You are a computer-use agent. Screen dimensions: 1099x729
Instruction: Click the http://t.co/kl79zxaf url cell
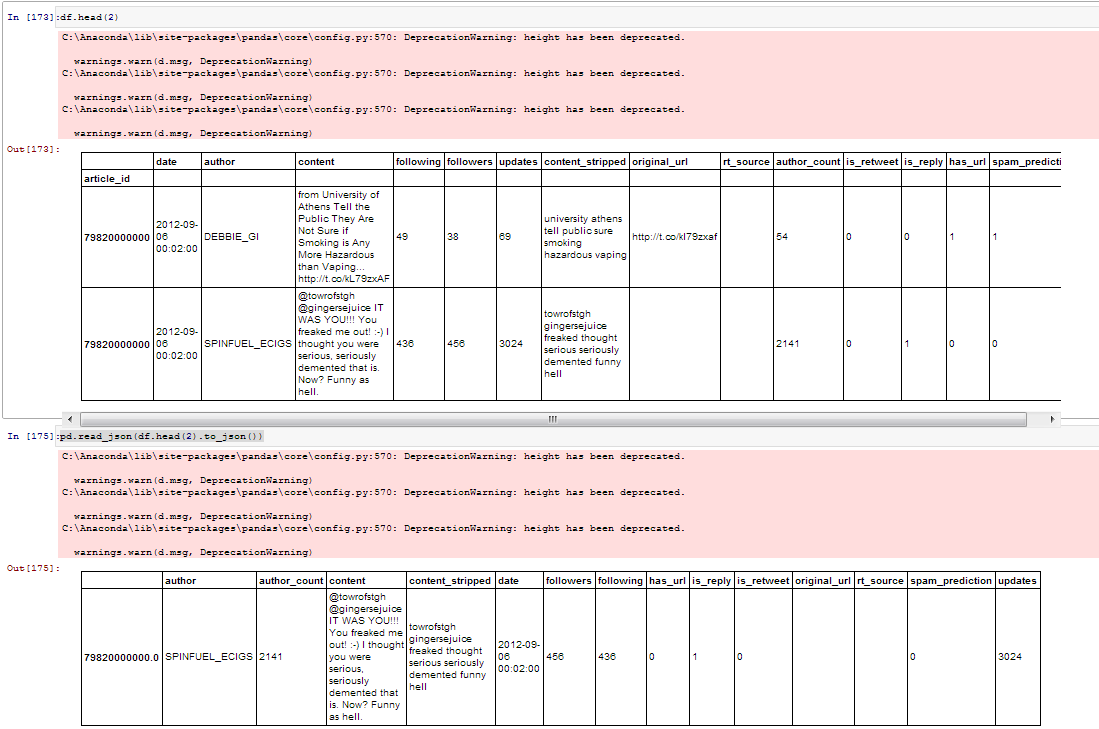[675, 237]
